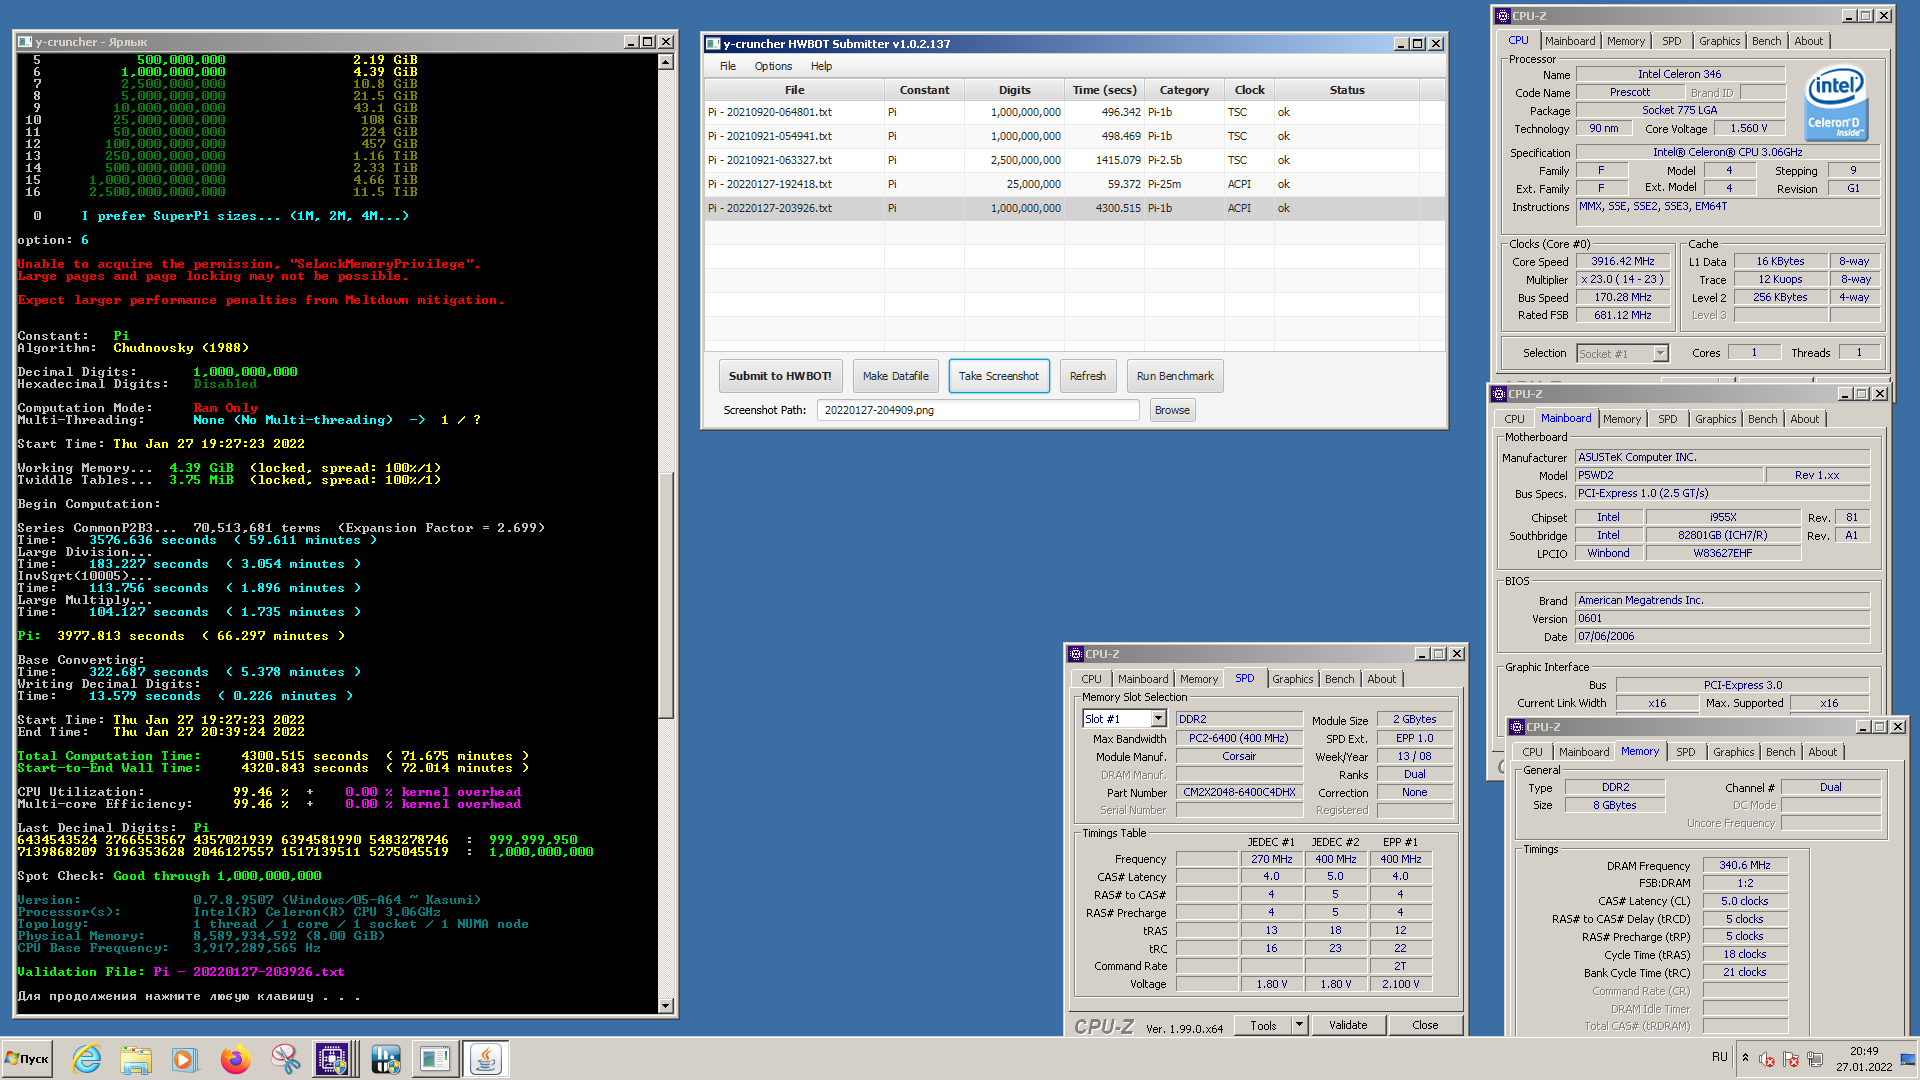Click the network connection tray icon

(x=1815, y=1059)
